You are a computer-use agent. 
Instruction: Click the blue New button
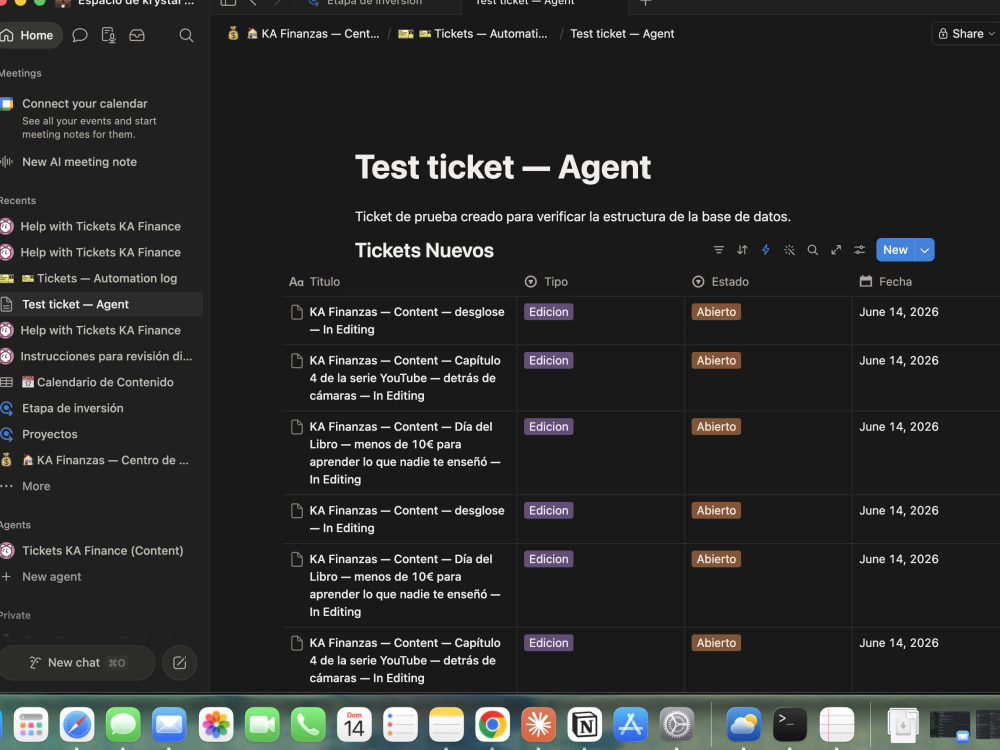(x=895, y=250)
